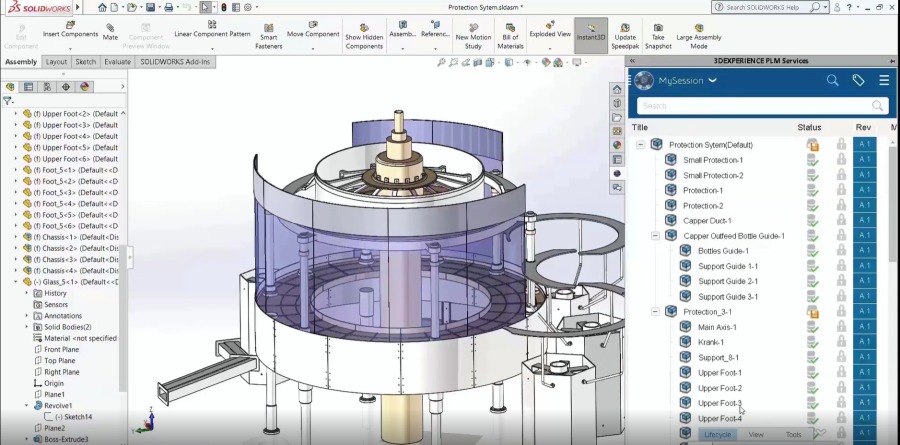Click the Mate tool in the toolbar
This screenshot has height=445, width=900.
pyautogui.click(x=110, y=31)
